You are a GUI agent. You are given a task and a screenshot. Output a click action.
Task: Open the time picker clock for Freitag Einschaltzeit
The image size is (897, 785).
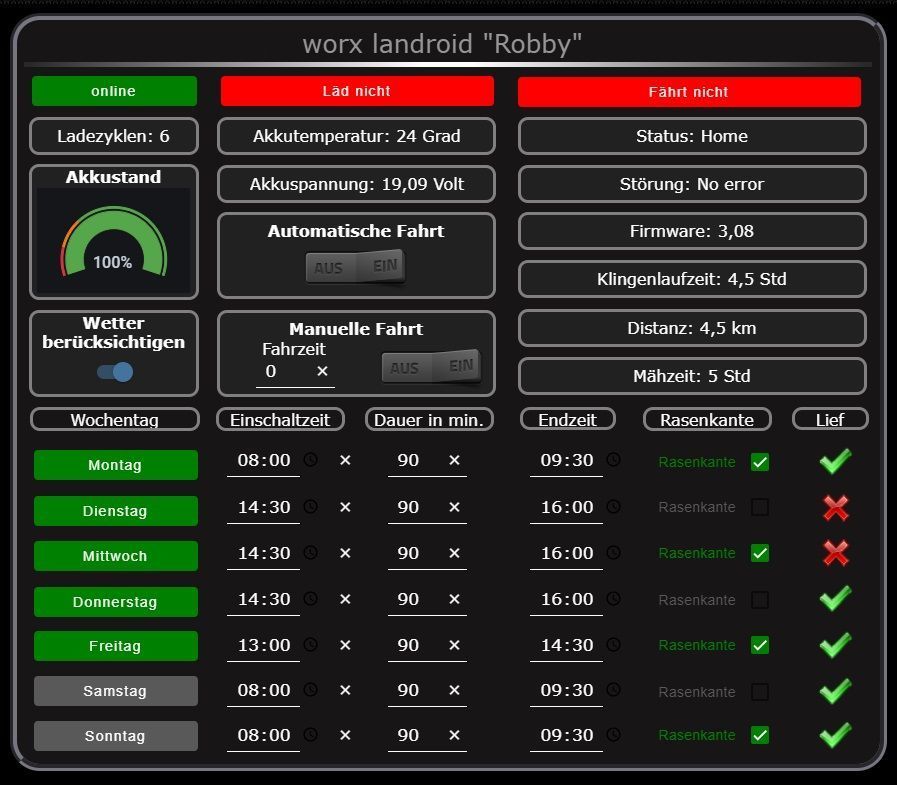tap(310, 644)
